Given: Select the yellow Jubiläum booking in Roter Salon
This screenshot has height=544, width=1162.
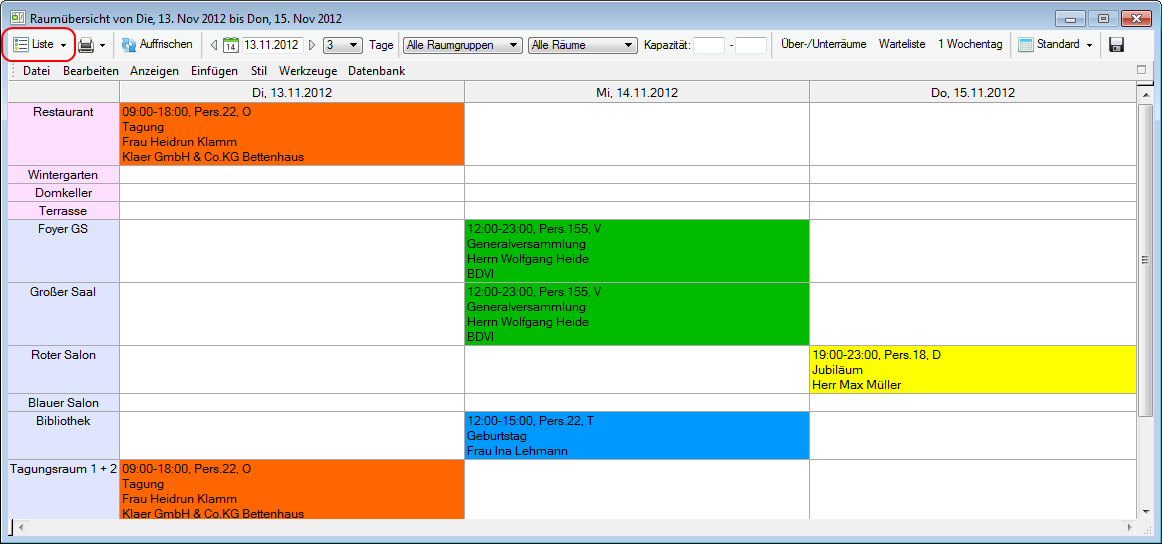Looking at the screenshot, I should point(972,369).
